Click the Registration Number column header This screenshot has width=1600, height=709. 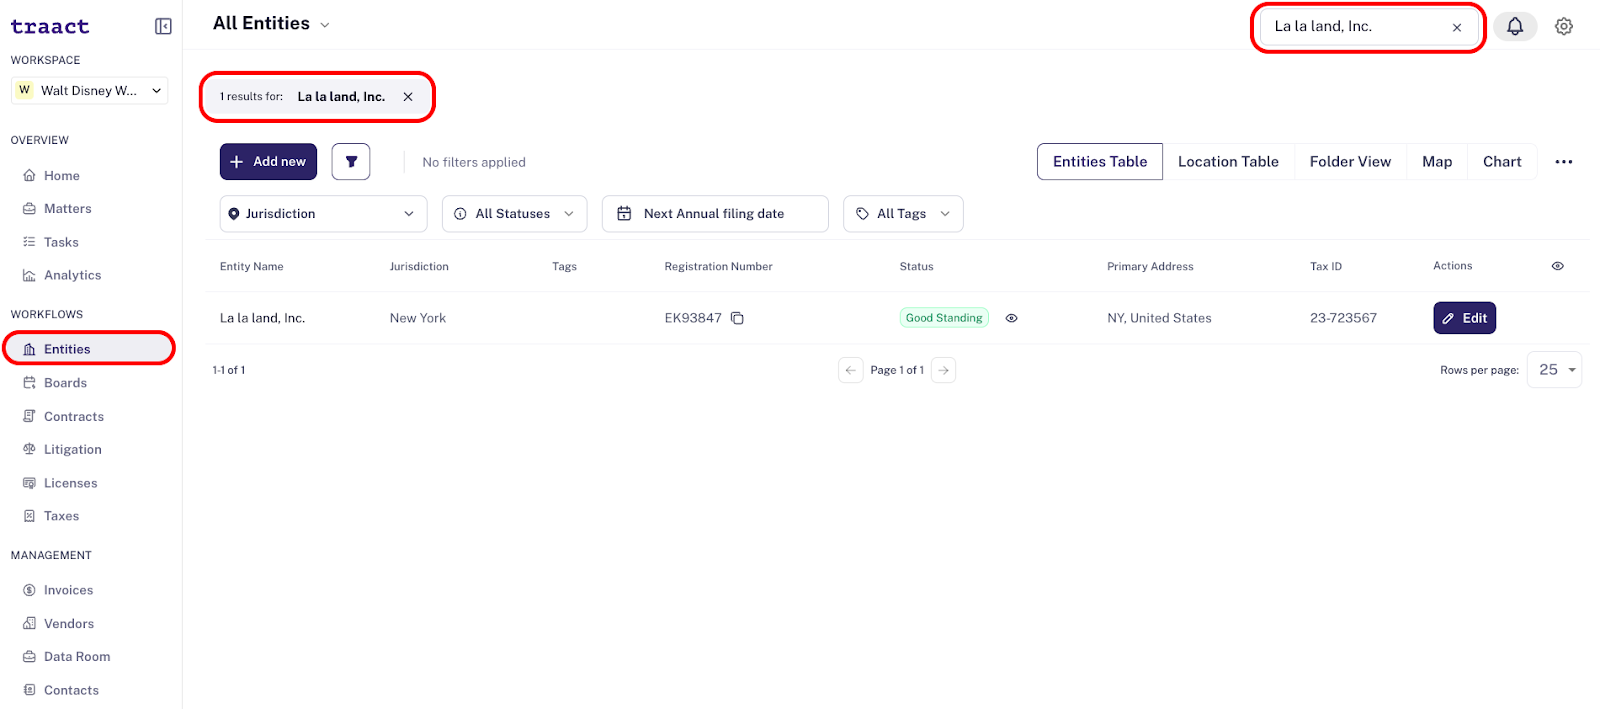[x=718, y=267]
